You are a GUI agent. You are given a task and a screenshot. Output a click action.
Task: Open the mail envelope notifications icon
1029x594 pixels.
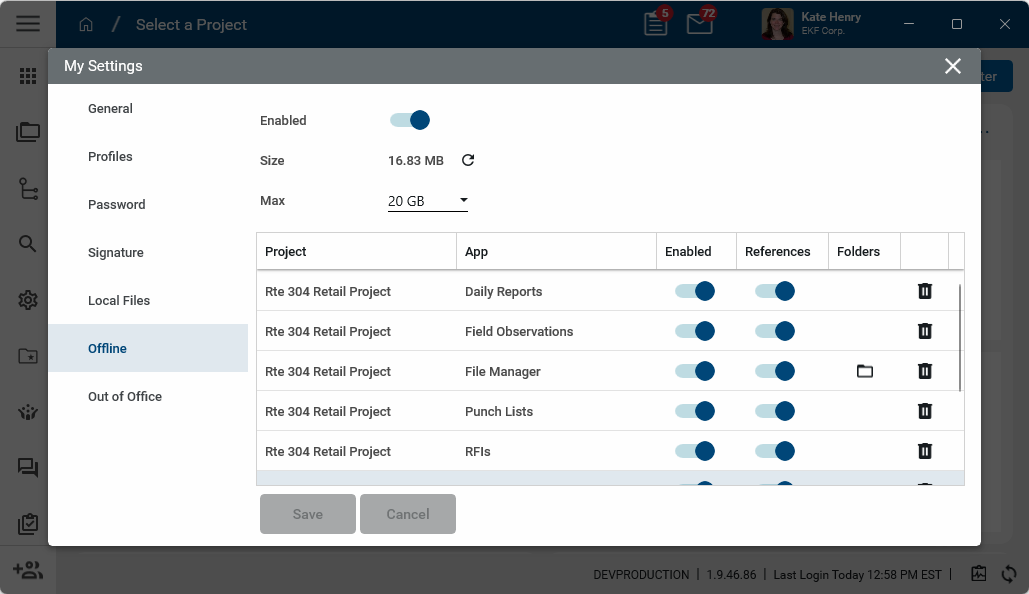(x=700, y=24)
